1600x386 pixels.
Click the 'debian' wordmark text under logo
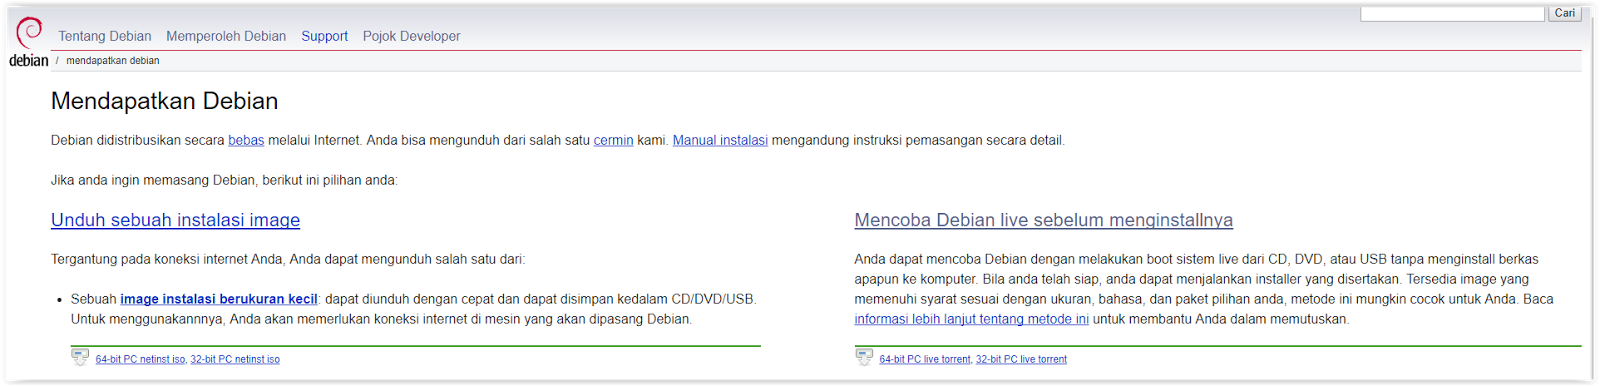[29, 60]
